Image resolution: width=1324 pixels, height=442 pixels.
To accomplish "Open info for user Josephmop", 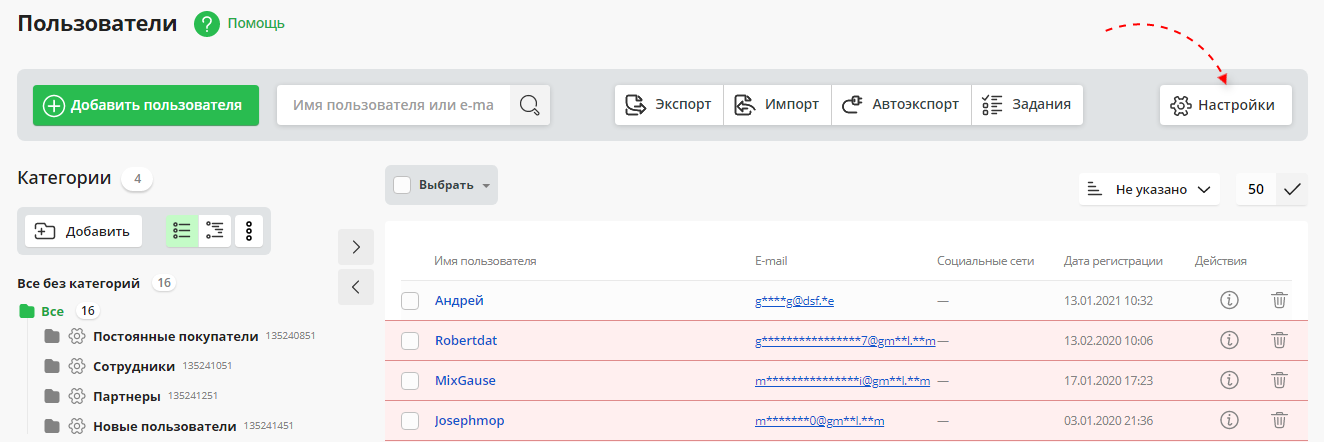I will click(x=1230, y=420).
